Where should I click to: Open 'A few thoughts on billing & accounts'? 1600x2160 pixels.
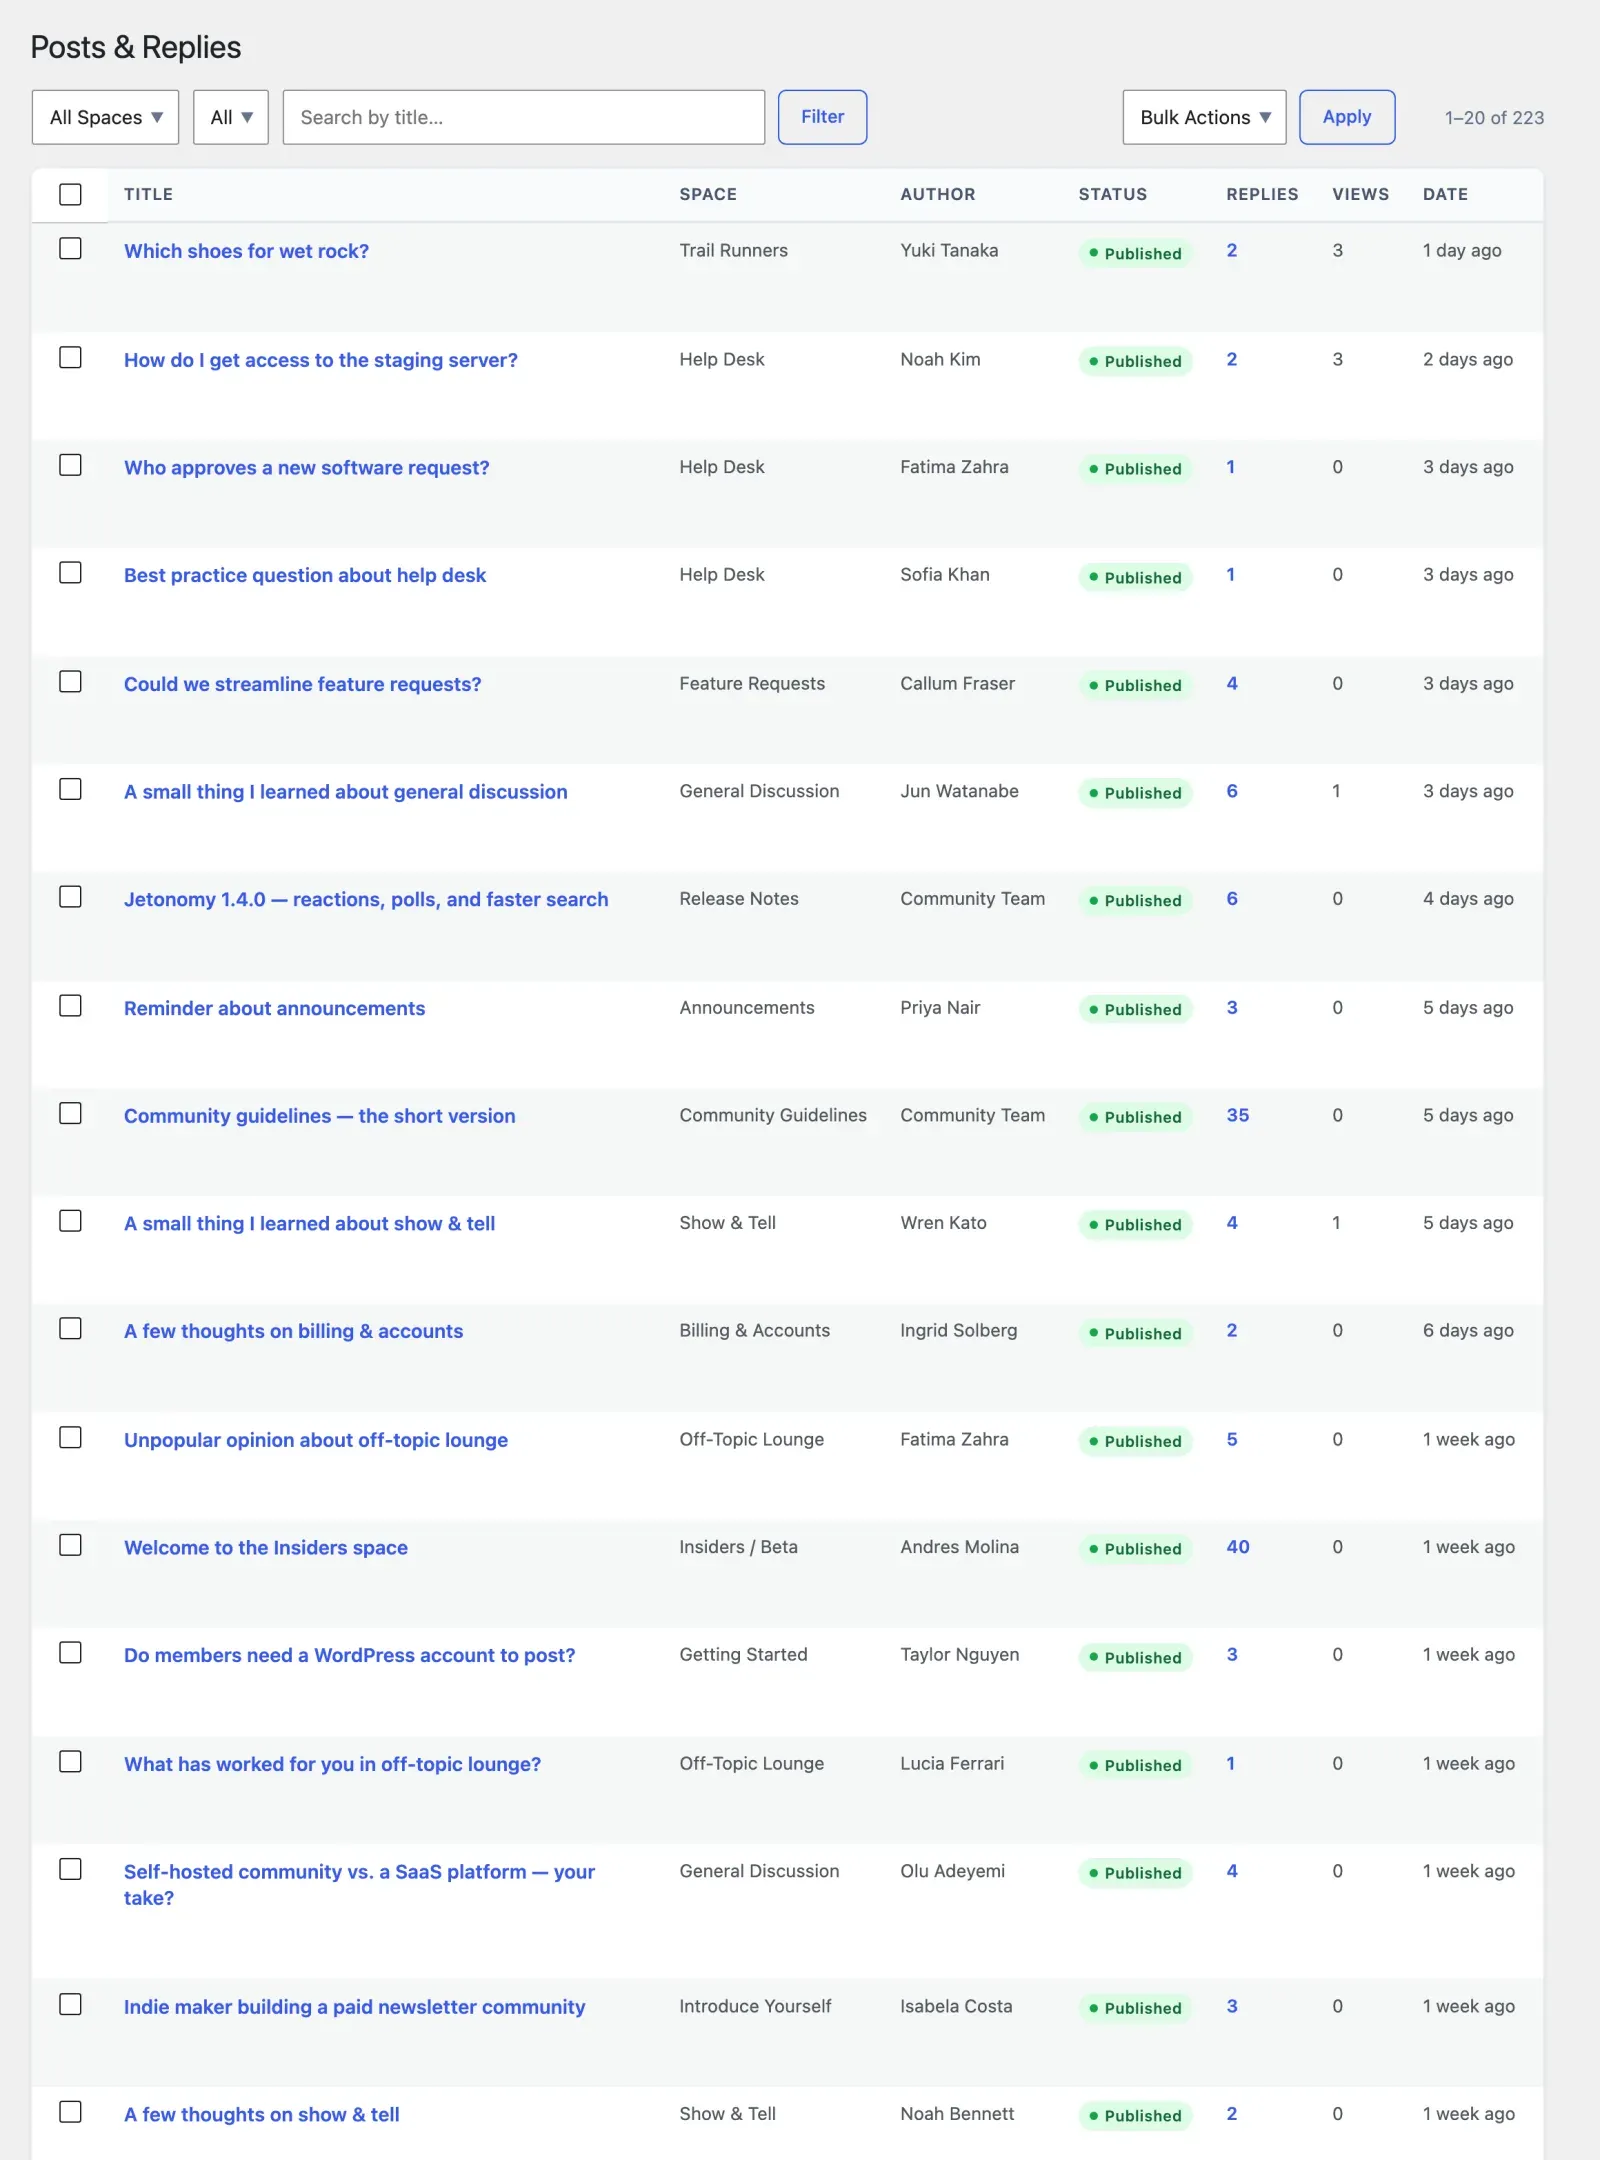point(293,1331)
